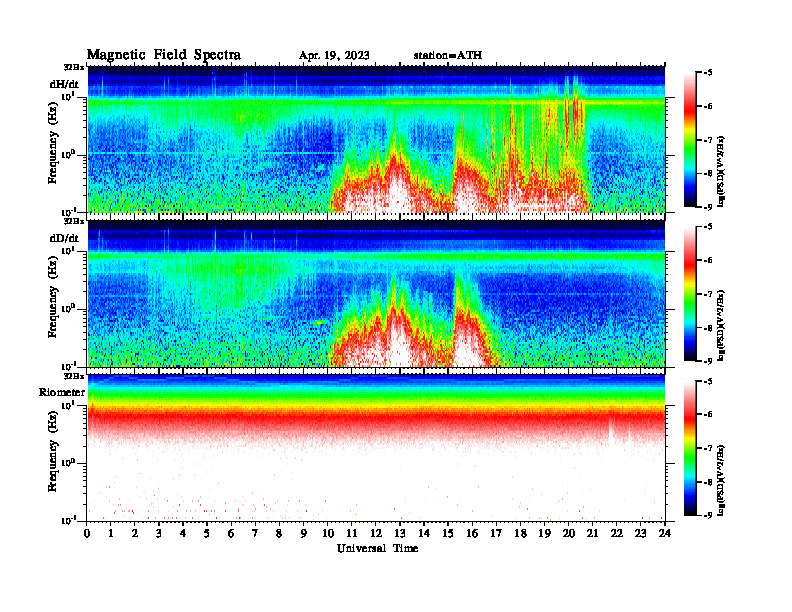792x612 pixels.
Task: Click hour "4" on the time axis
Action: (x=183, y=534)
